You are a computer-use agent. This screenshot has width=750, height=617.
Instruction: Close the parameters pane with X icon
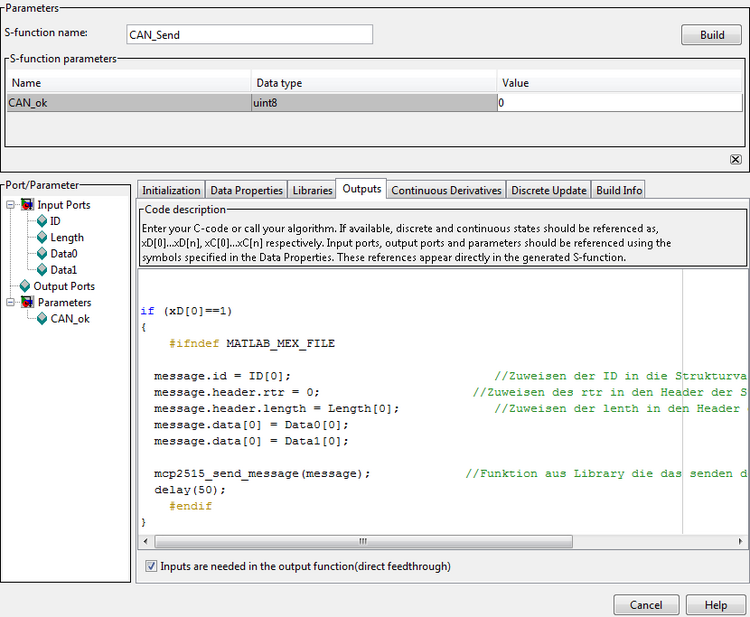tap(735, 159)
